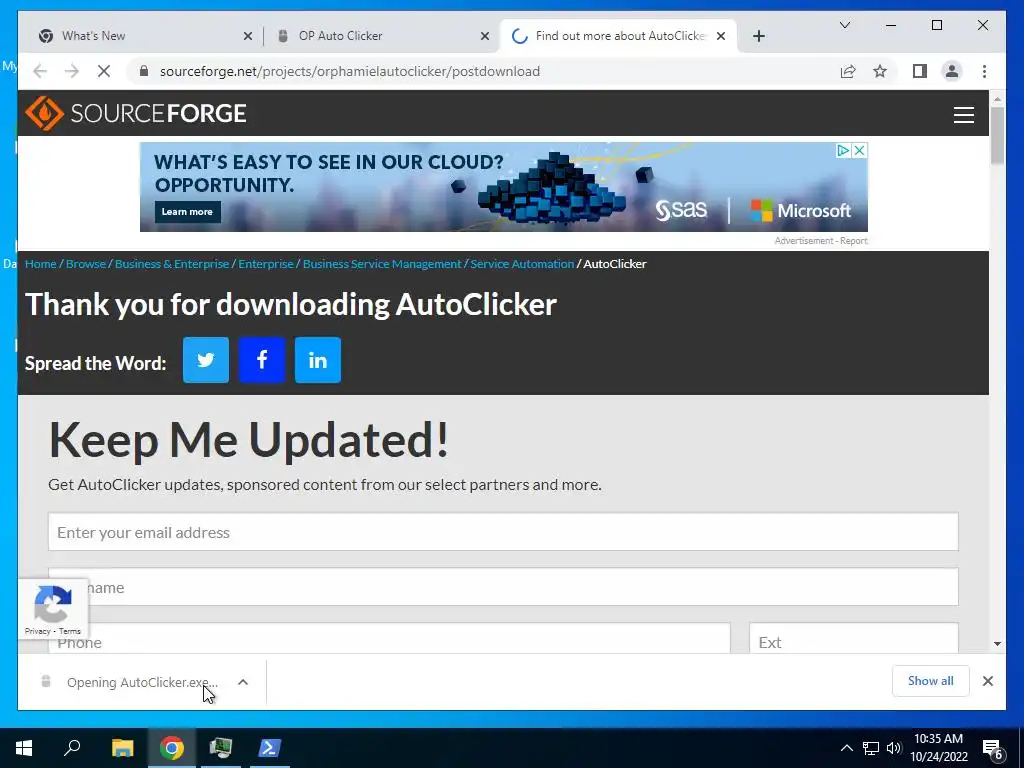Open the Browse breadcrumb link

click(x=86, y=264)
